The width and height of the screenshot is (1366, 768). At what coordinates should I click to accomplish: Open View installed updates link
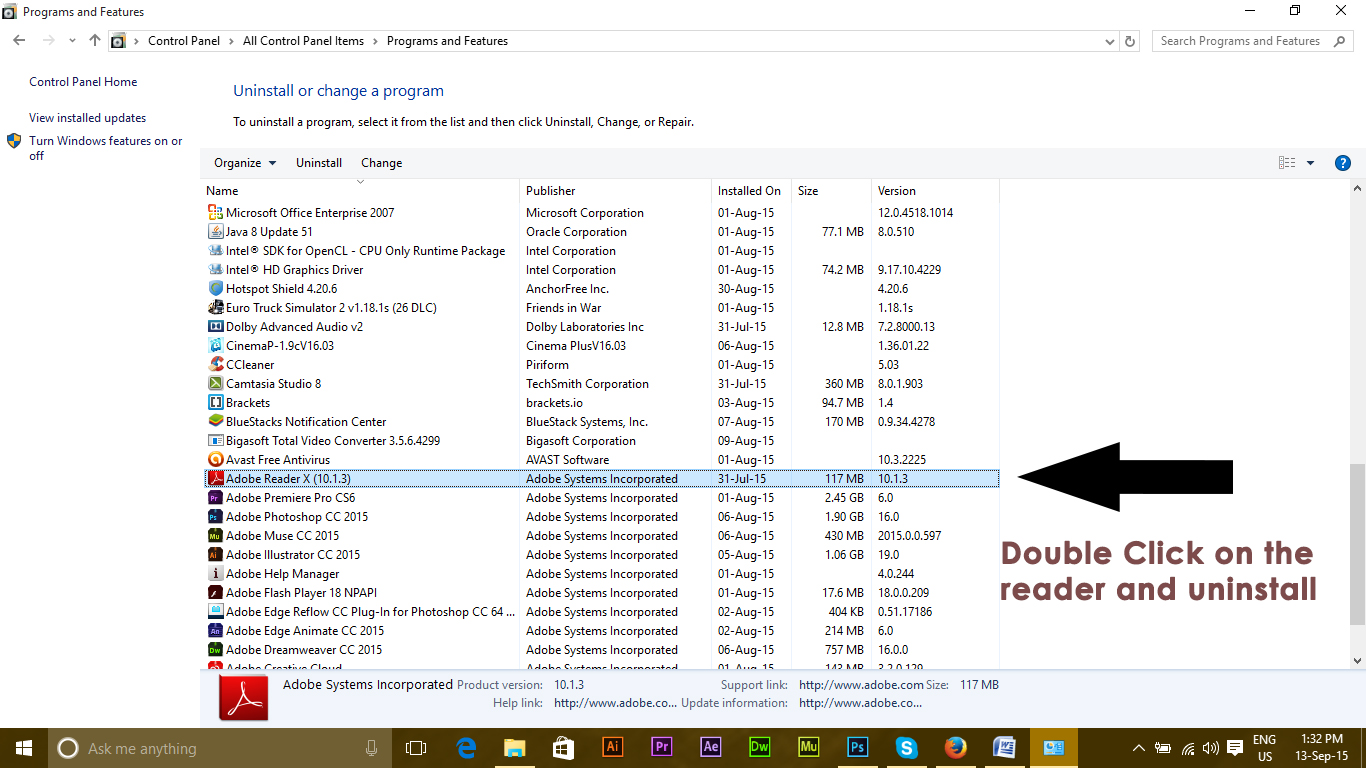point(87,118)
